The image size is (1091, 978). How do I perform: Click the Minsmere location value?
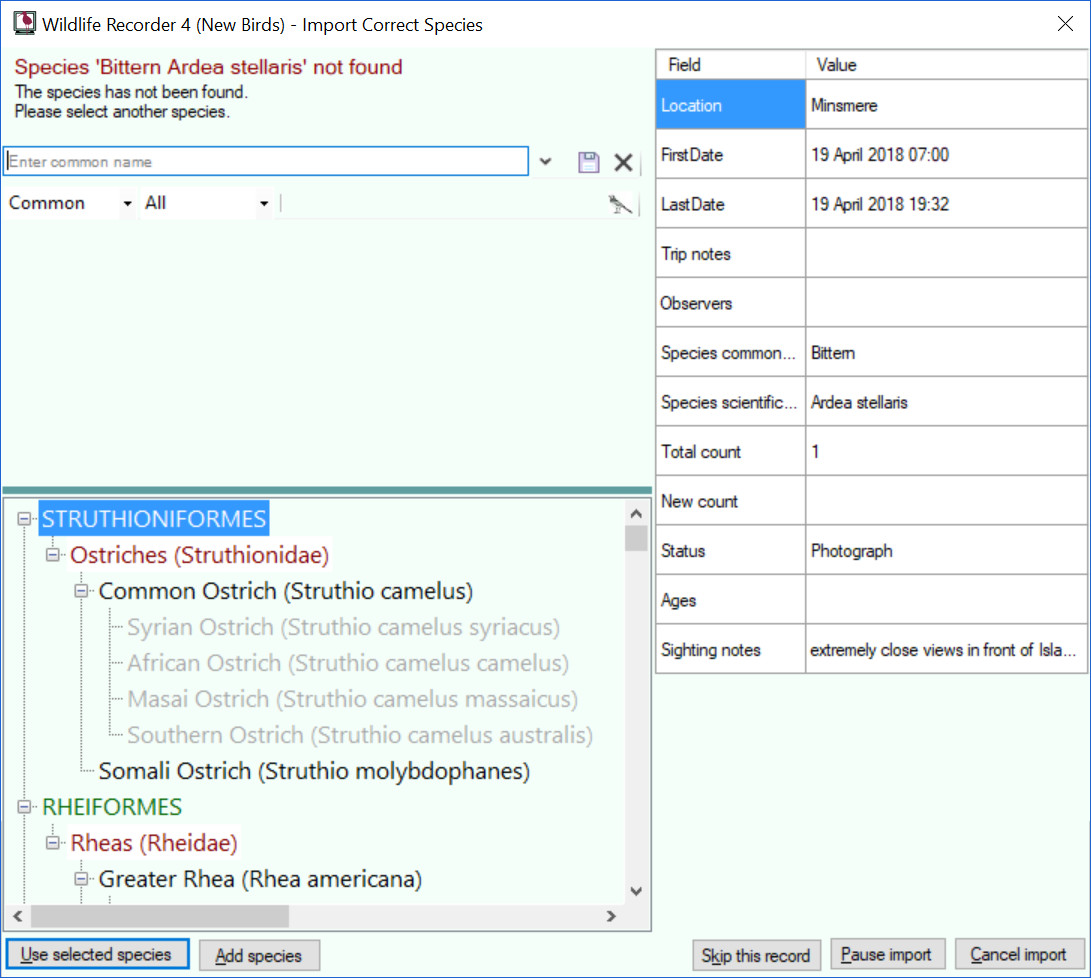(x=946, y=105)
